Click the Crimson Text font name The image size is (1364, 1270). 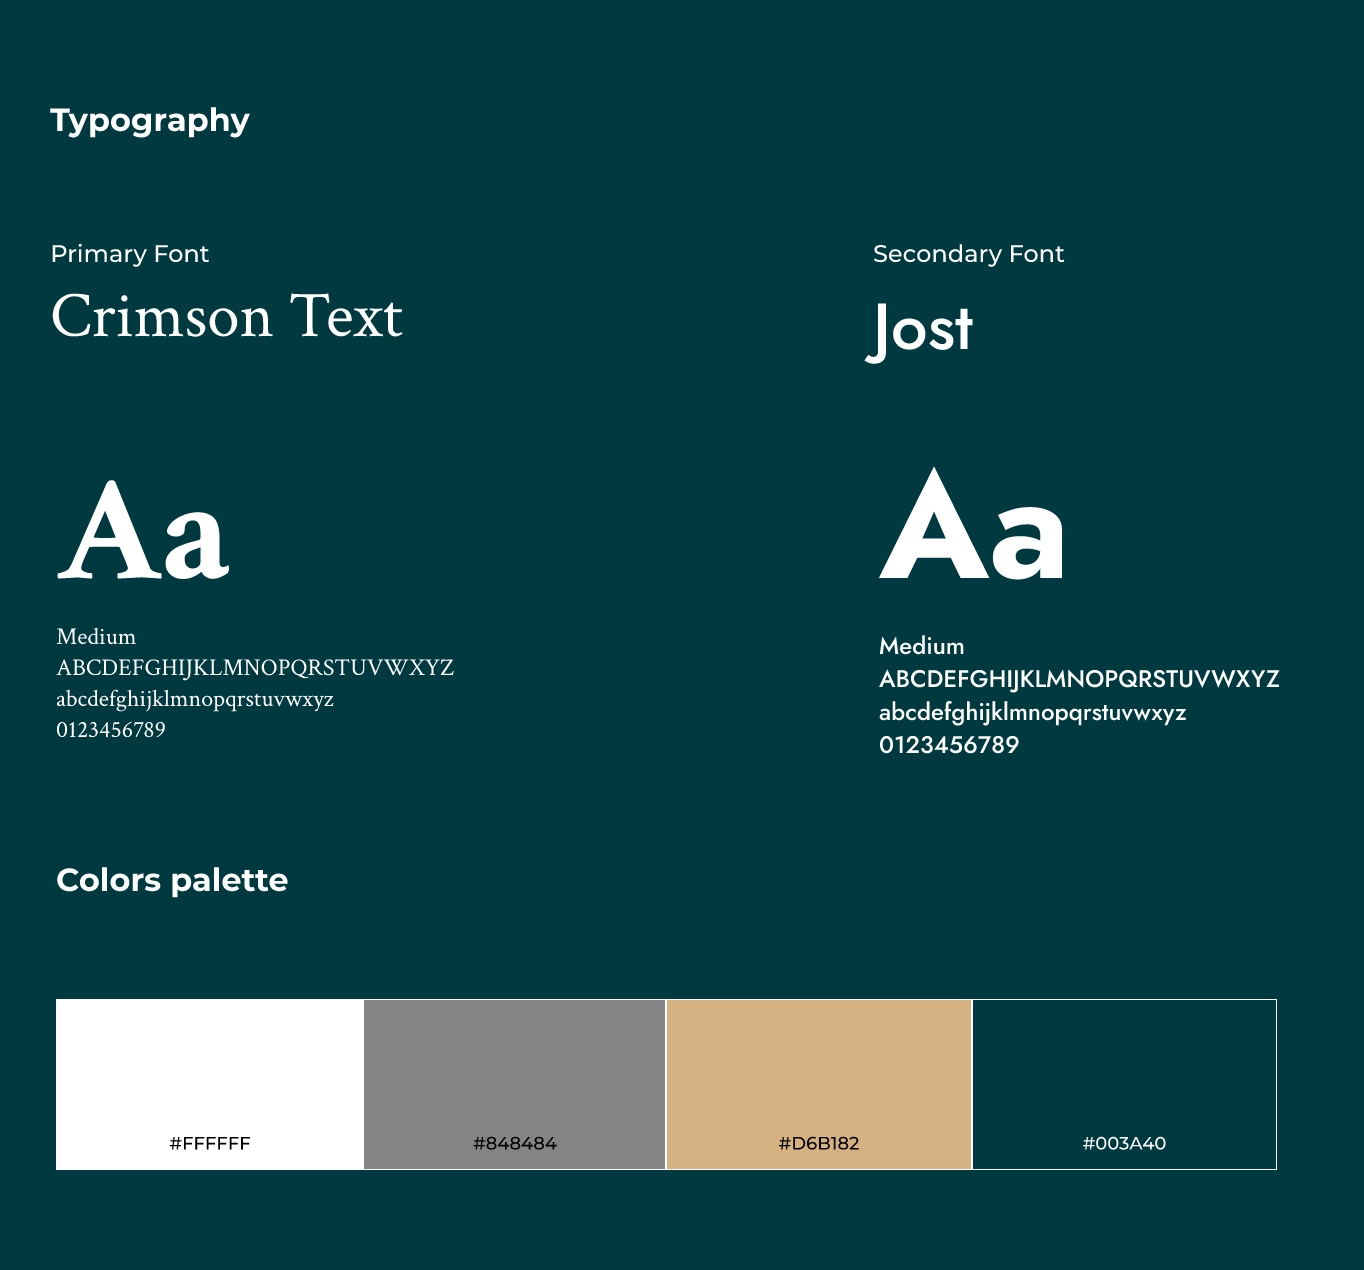228,318
